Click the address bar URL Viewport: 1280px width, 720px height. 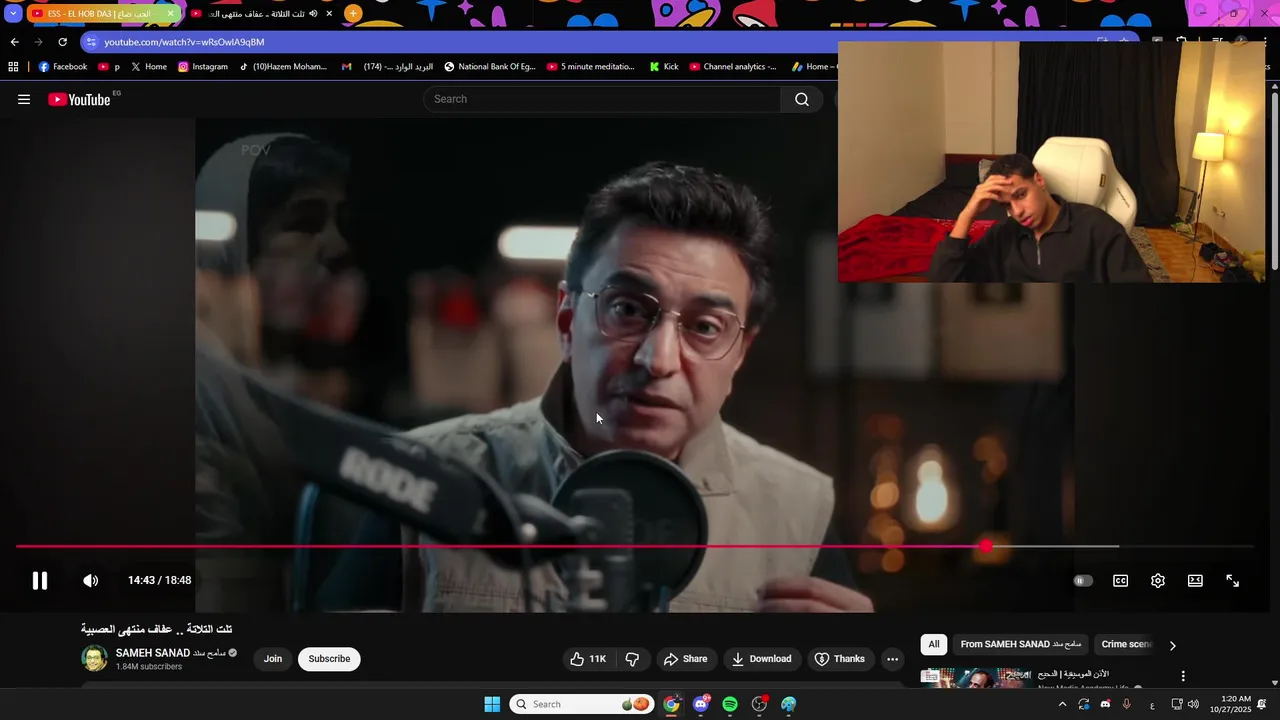point(184,42)
